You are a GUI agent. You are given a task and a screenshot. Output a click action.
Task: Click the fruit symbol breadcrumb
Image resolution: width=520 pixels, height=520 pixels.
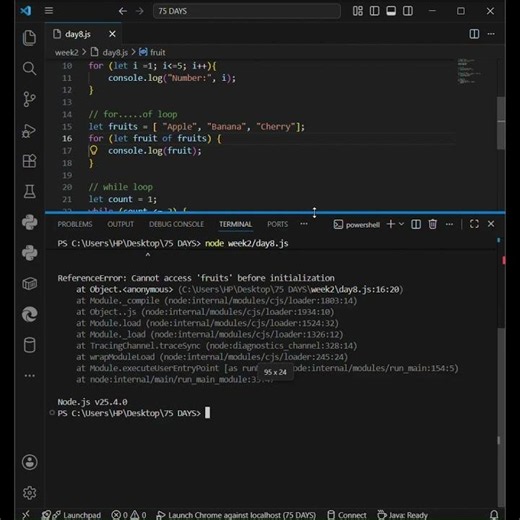(152, 52)
